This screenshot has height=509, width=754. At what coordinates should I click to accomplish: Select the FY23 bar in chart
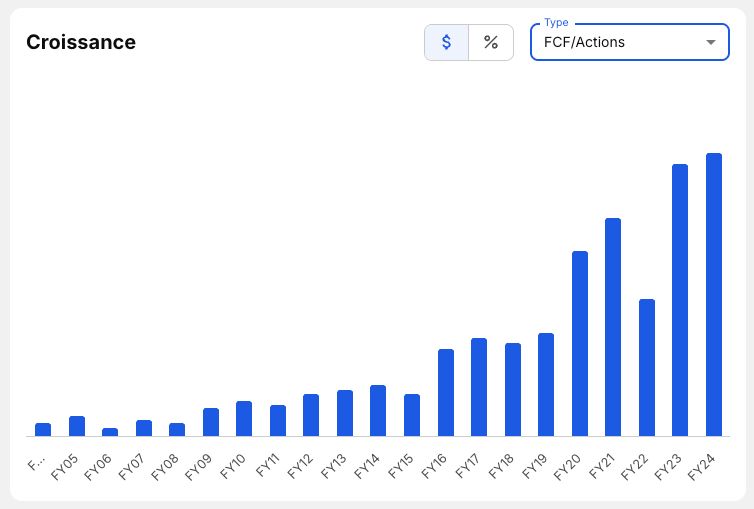[680, 300]
